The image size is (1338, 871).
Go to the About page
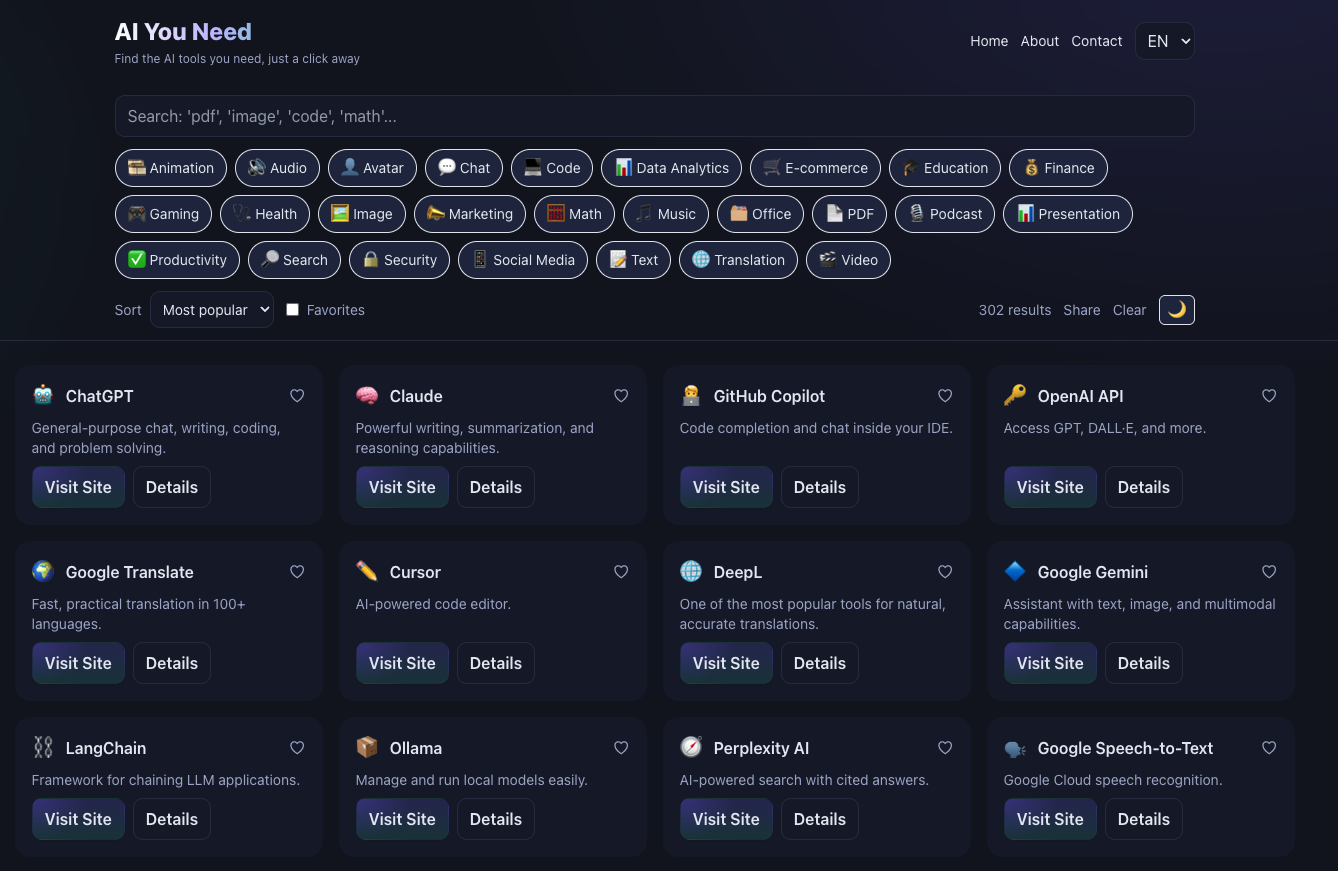(x=1040, y=41)
